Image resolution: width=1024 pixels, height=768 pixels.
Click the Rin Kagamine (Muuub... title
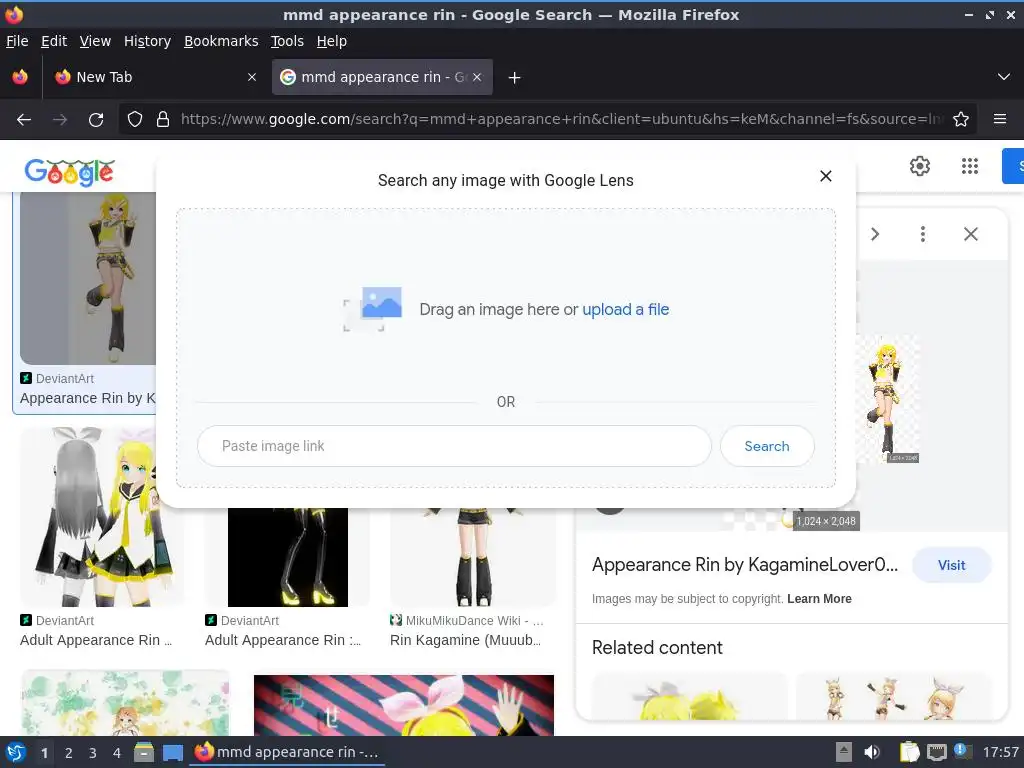465,640
